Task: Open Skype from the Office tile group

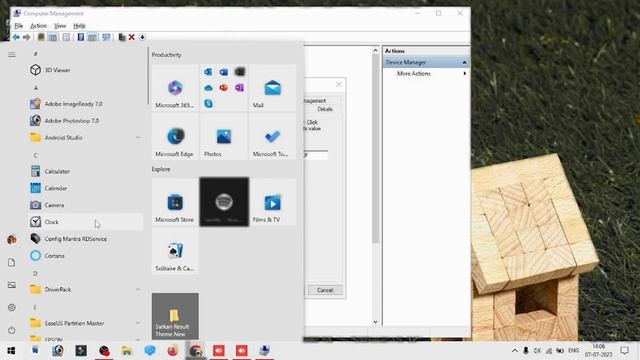Action: pos(208,103)
